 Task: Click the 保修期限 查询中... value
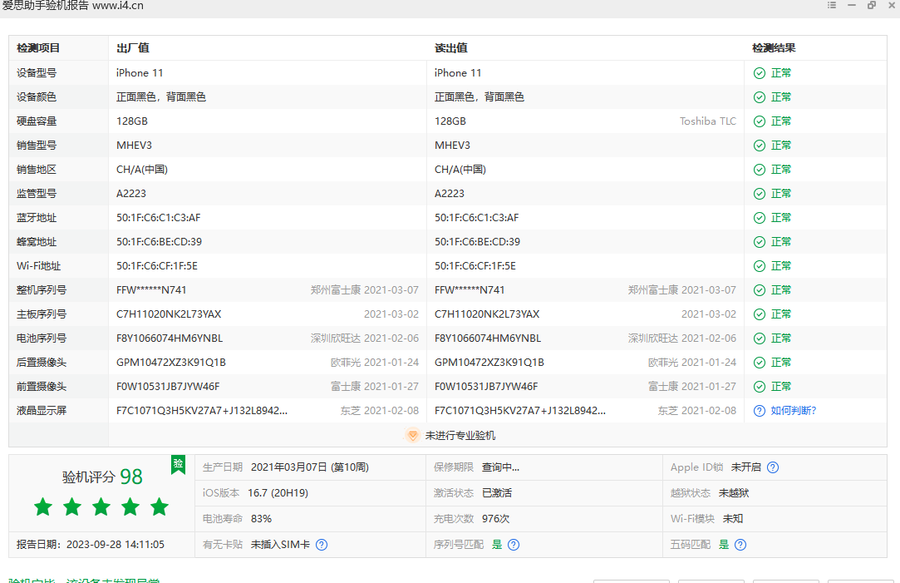(501, 467)
